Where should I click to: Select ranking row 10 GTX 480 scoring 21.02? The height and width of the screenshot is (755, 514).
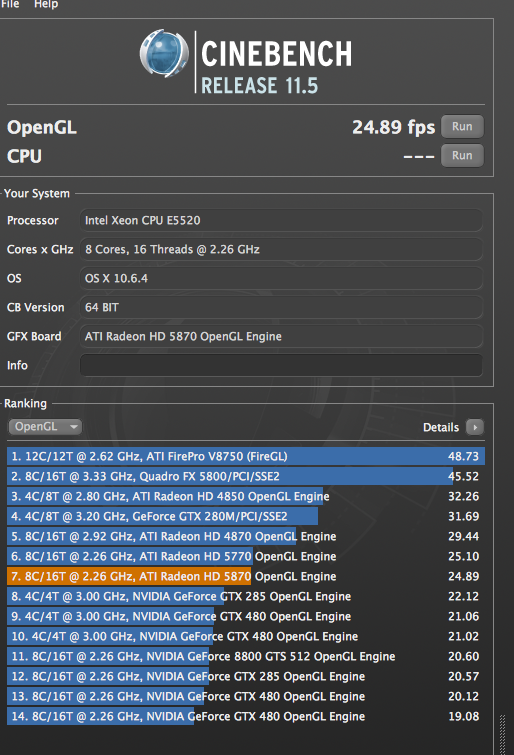[x=246, y=636]
